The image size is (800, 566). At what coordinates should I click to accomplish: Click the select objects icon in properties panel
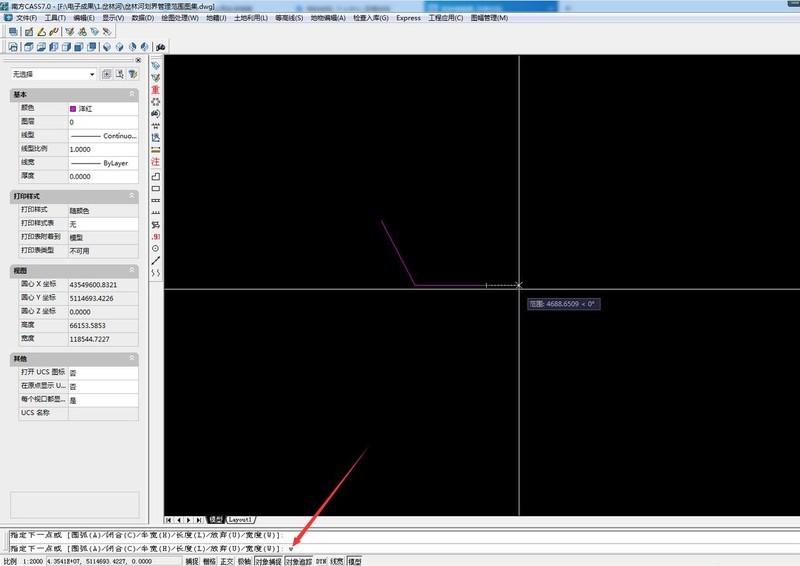pyautogui.click(x=119, y=74)
